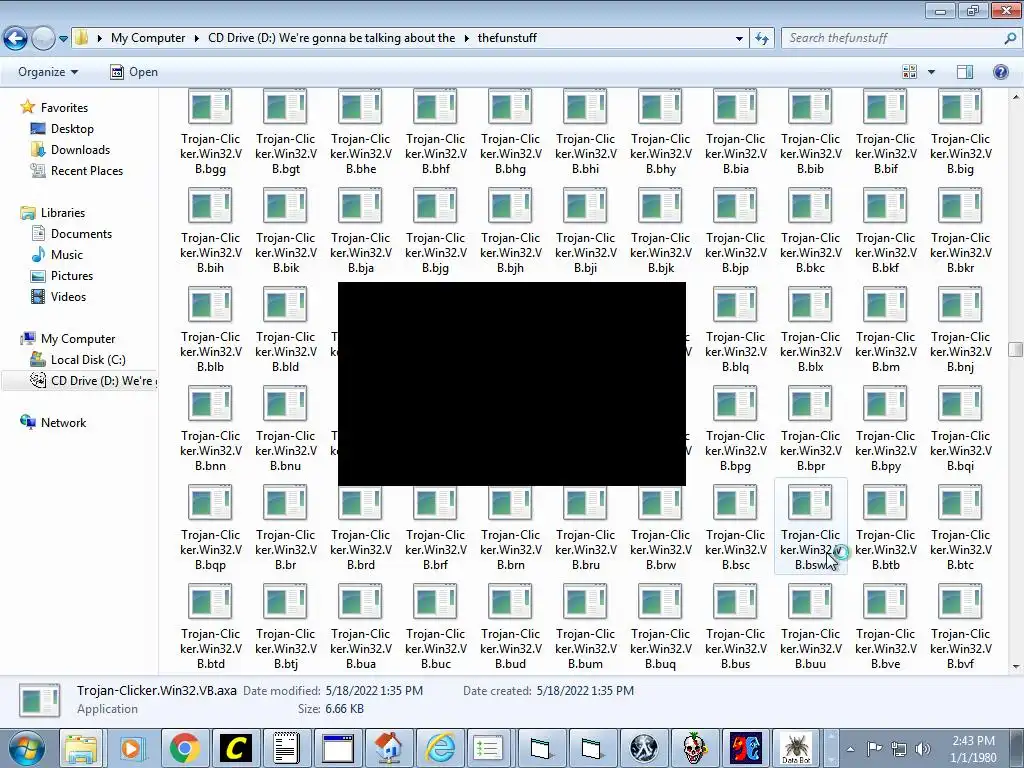Select My Computer in the sidebar
This screenshot has width=1024, height=768.
coord(78,339)
